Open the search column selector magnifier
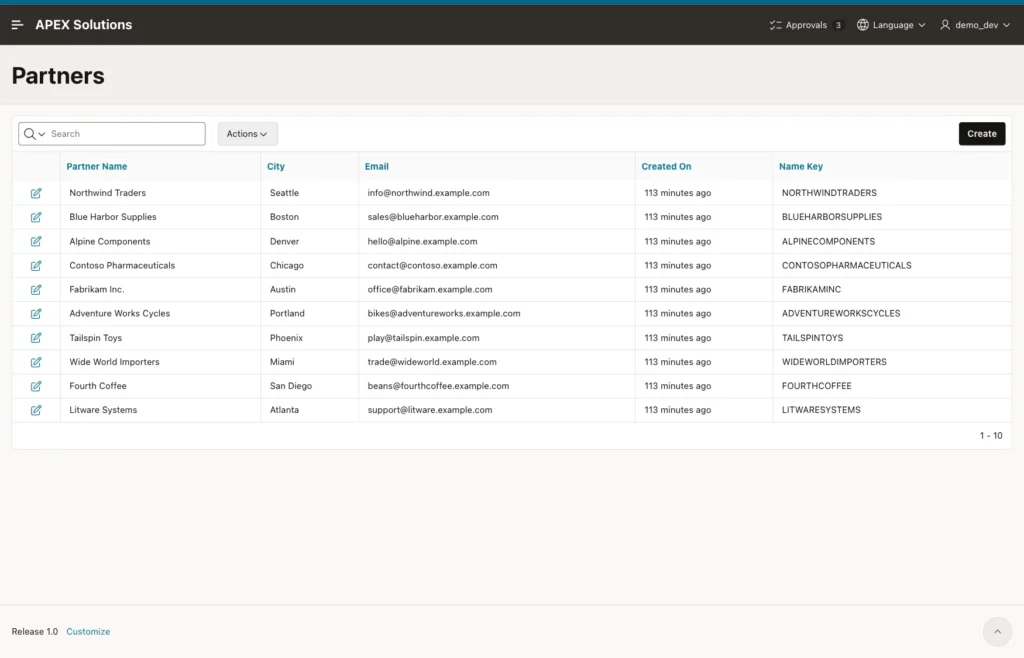The width and height of the screenshot is (1024, 658). [x=33, y=134]
